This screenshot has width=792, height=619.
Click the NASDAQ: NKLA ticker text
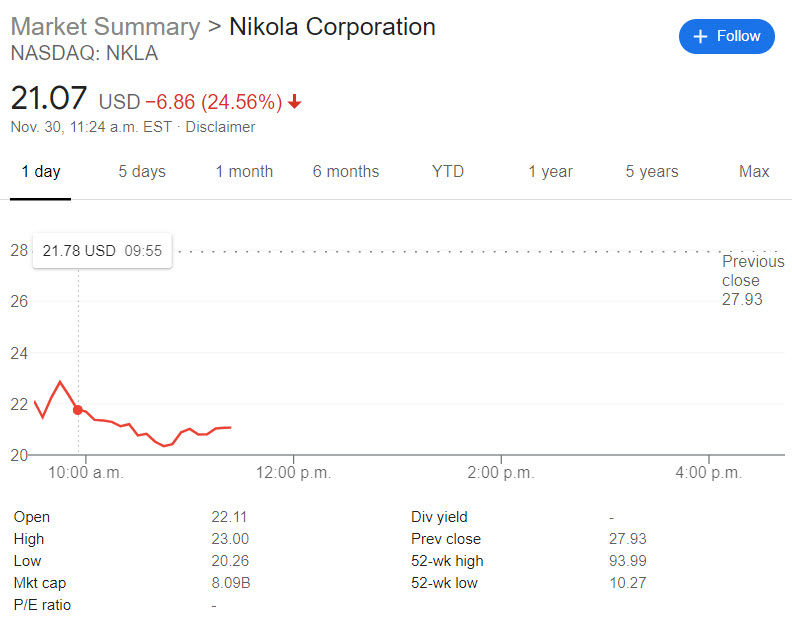84,53
